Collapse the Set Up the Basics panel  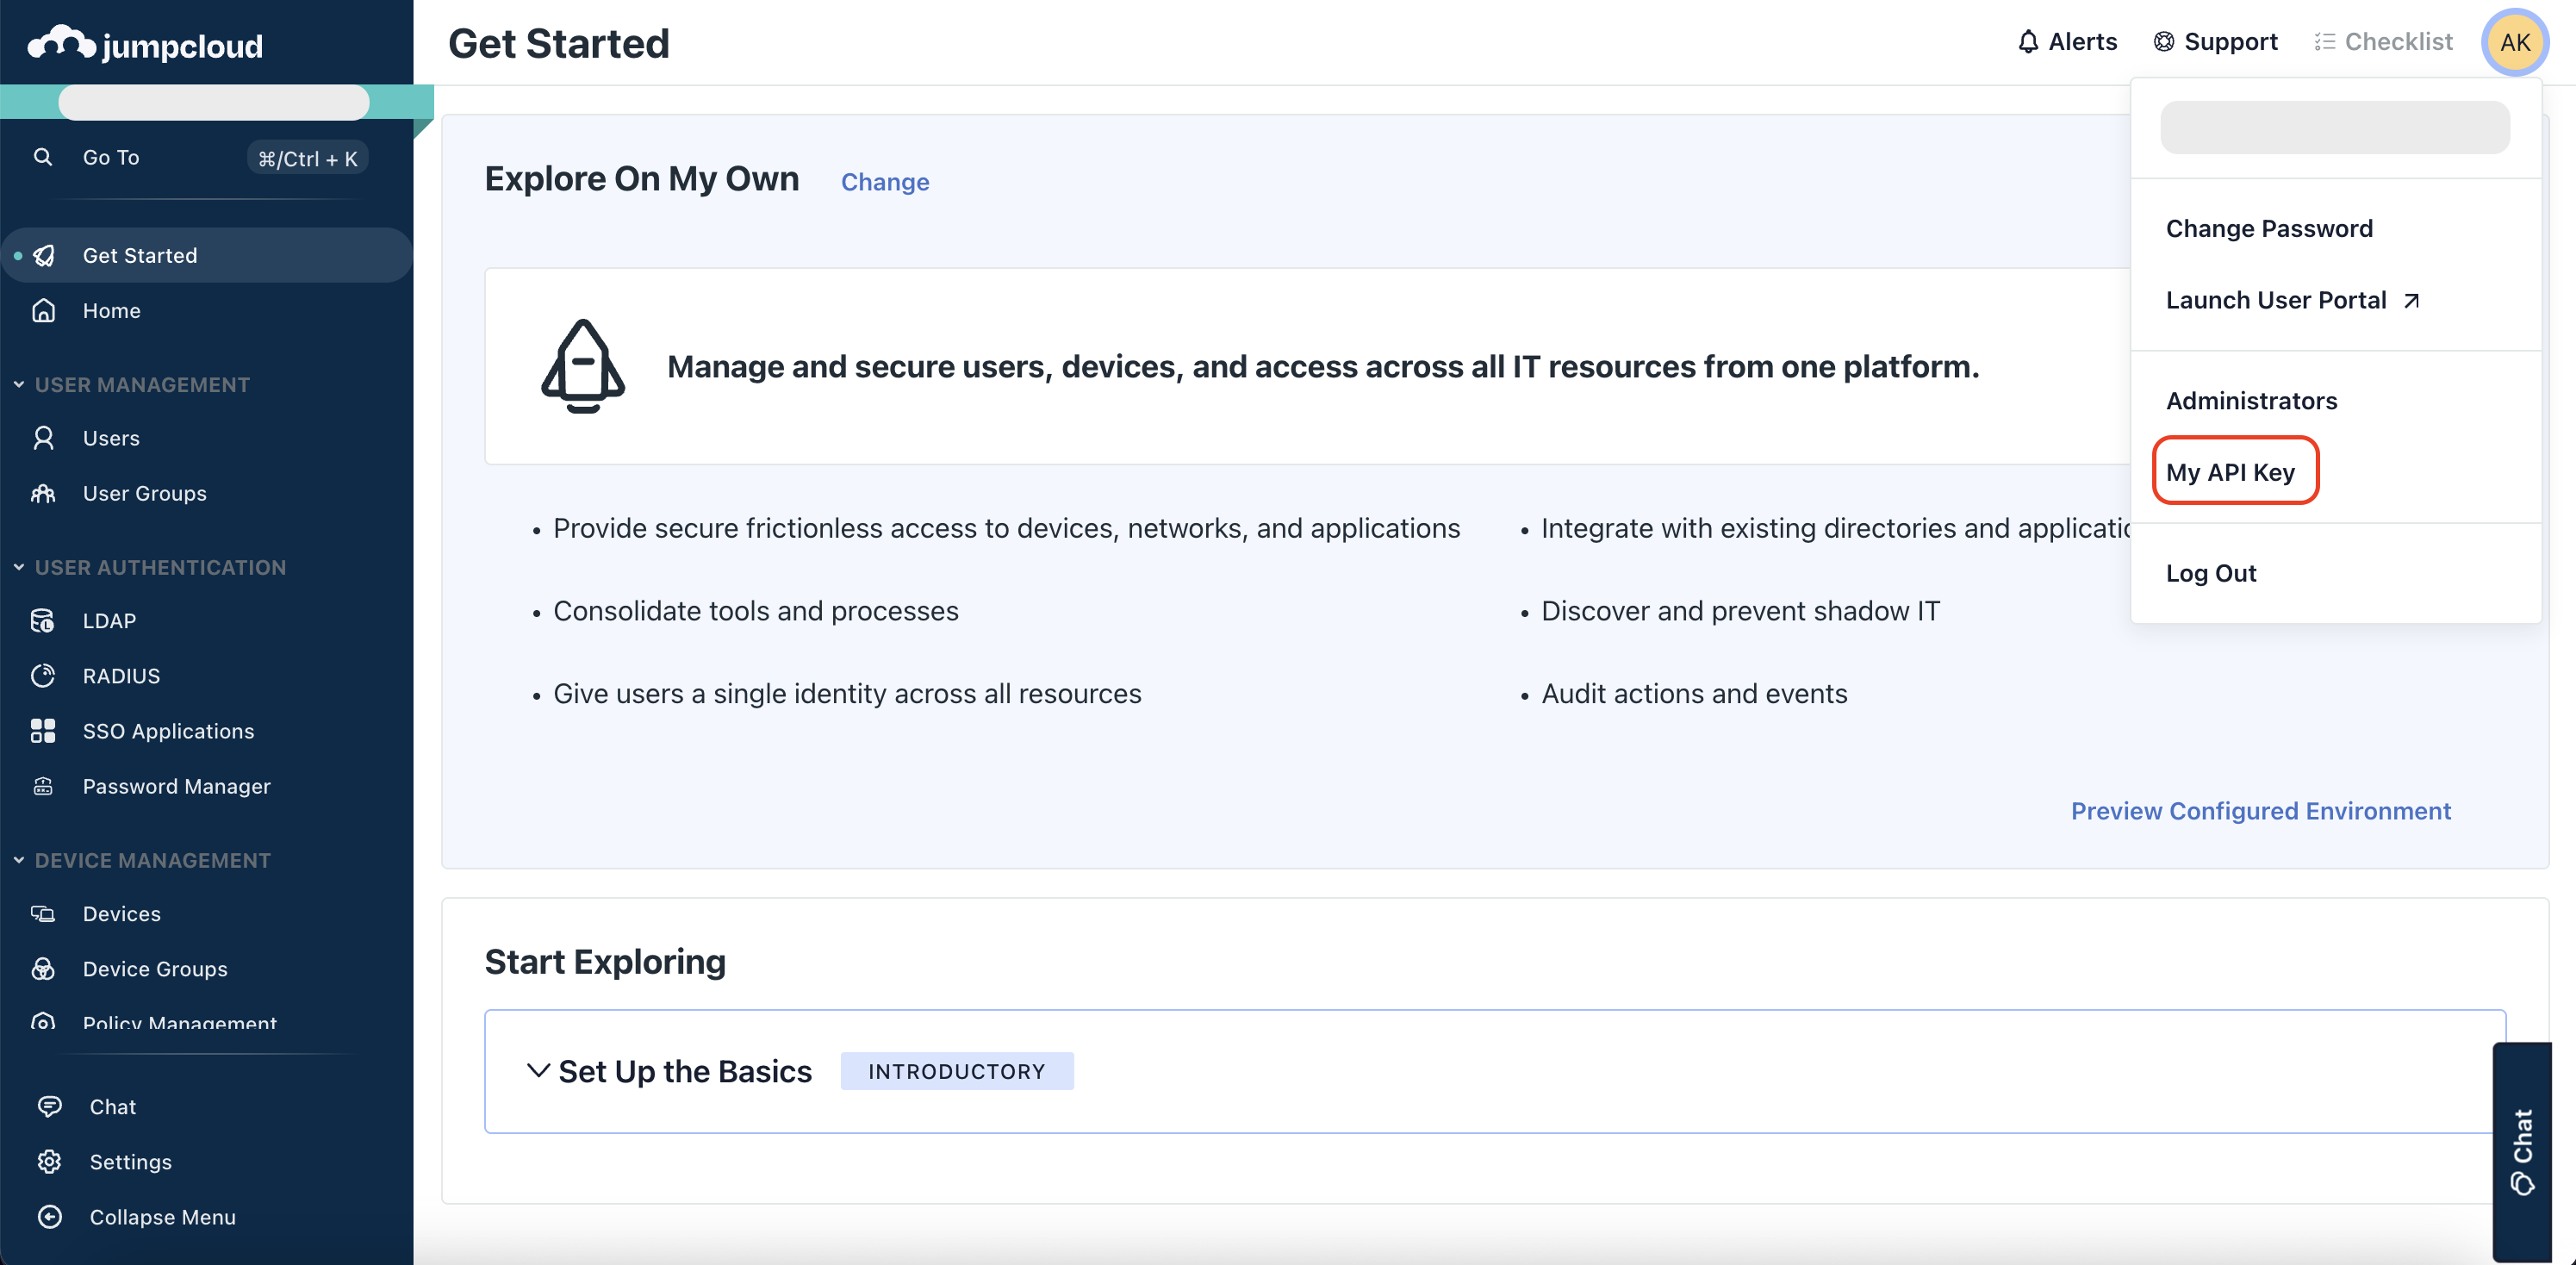pyautogui.click(x=538, y=1071)
